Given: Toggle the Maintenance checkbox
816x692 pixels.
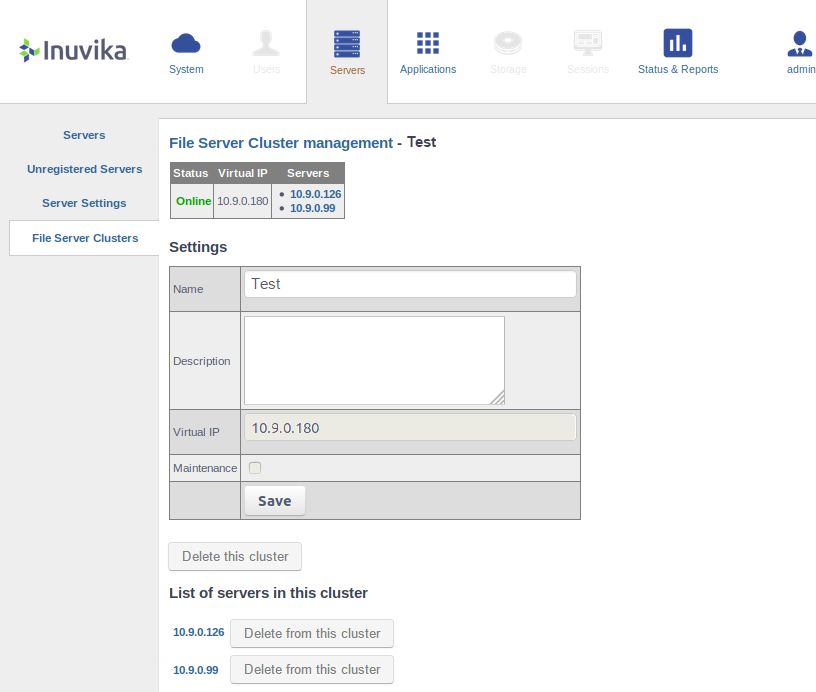Looking at the screenshot, I should [255, 468].
